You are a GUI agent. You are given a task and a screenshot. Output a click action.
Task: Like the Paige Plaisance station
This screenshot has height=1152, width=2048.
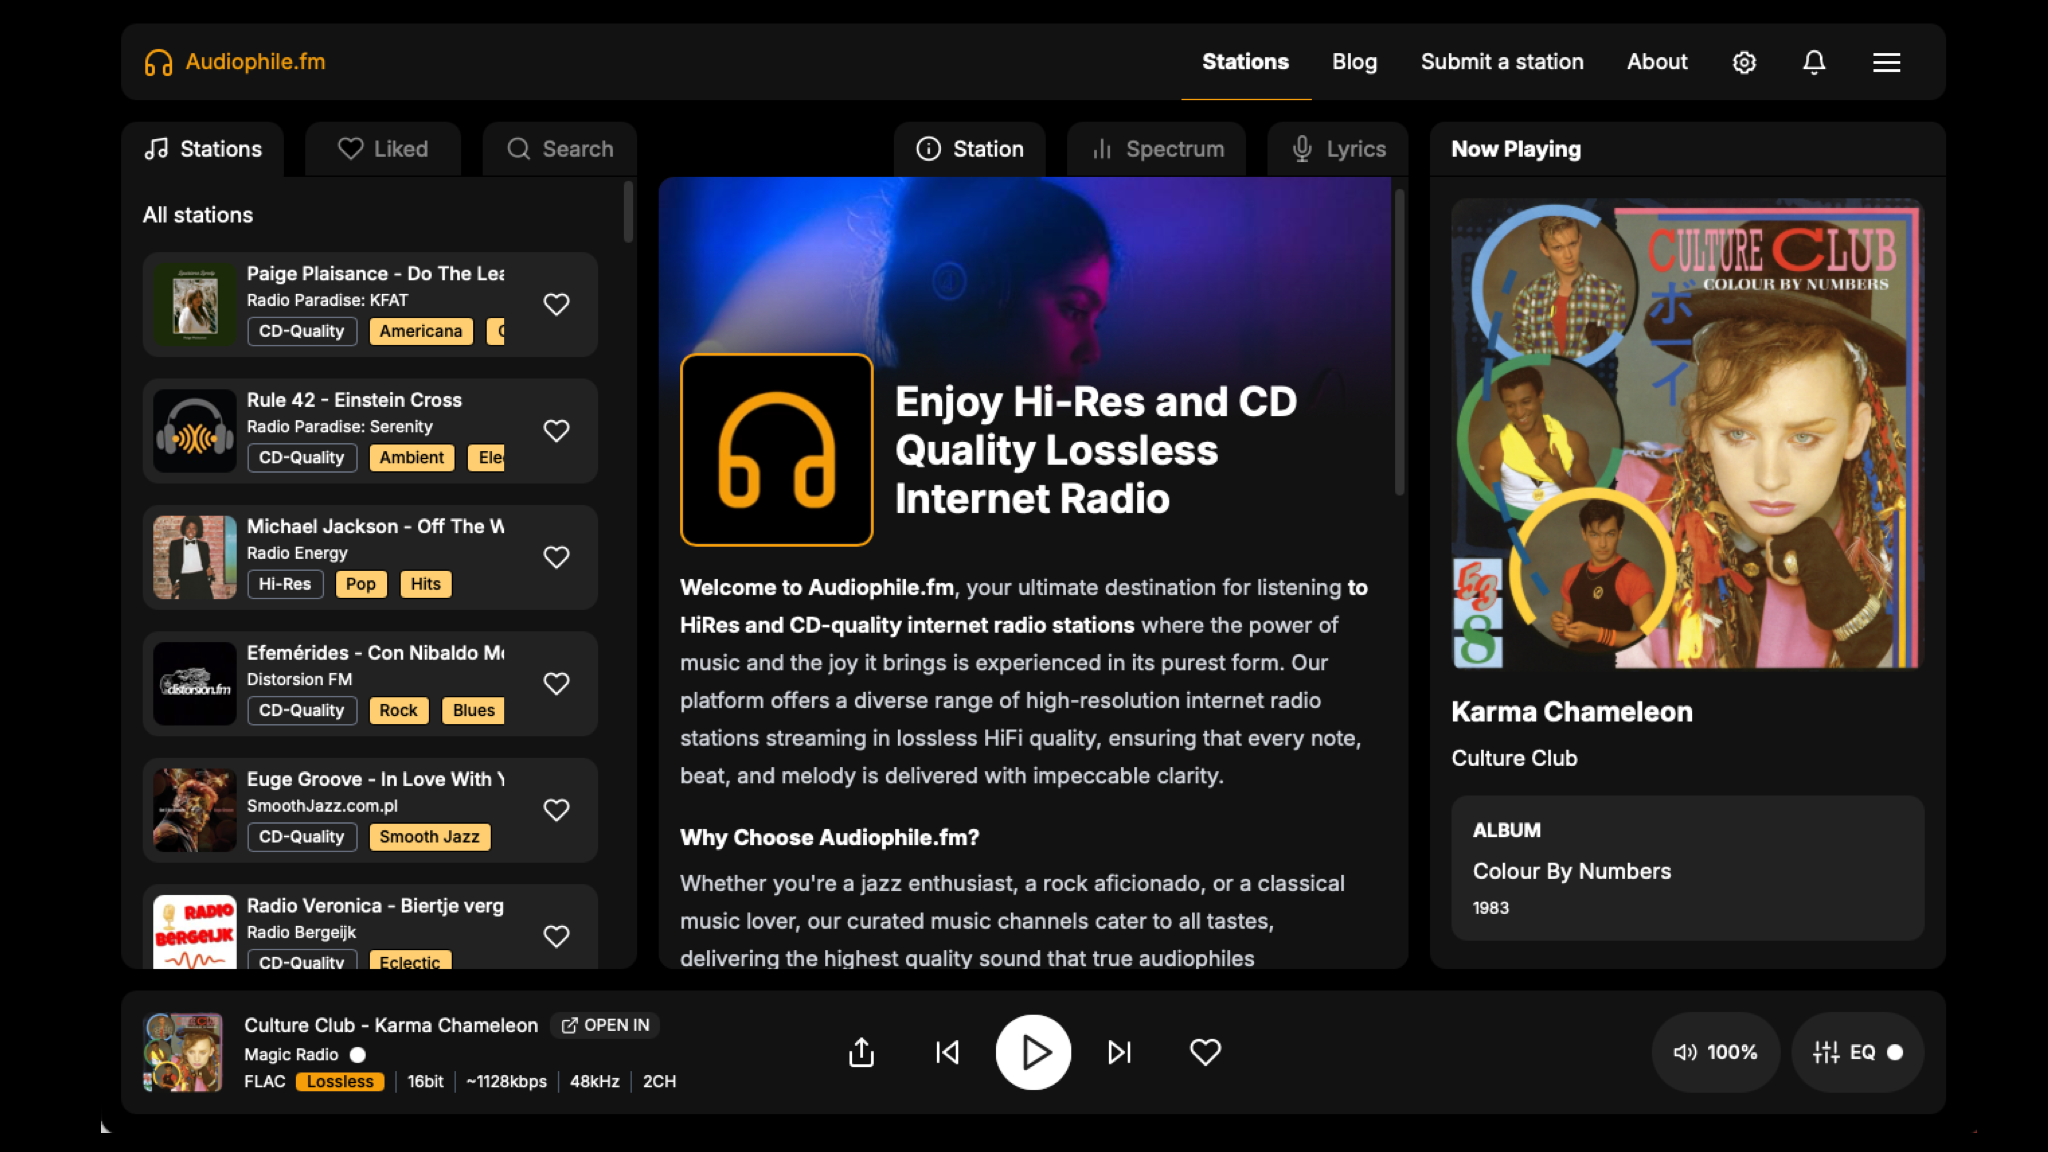556,304
